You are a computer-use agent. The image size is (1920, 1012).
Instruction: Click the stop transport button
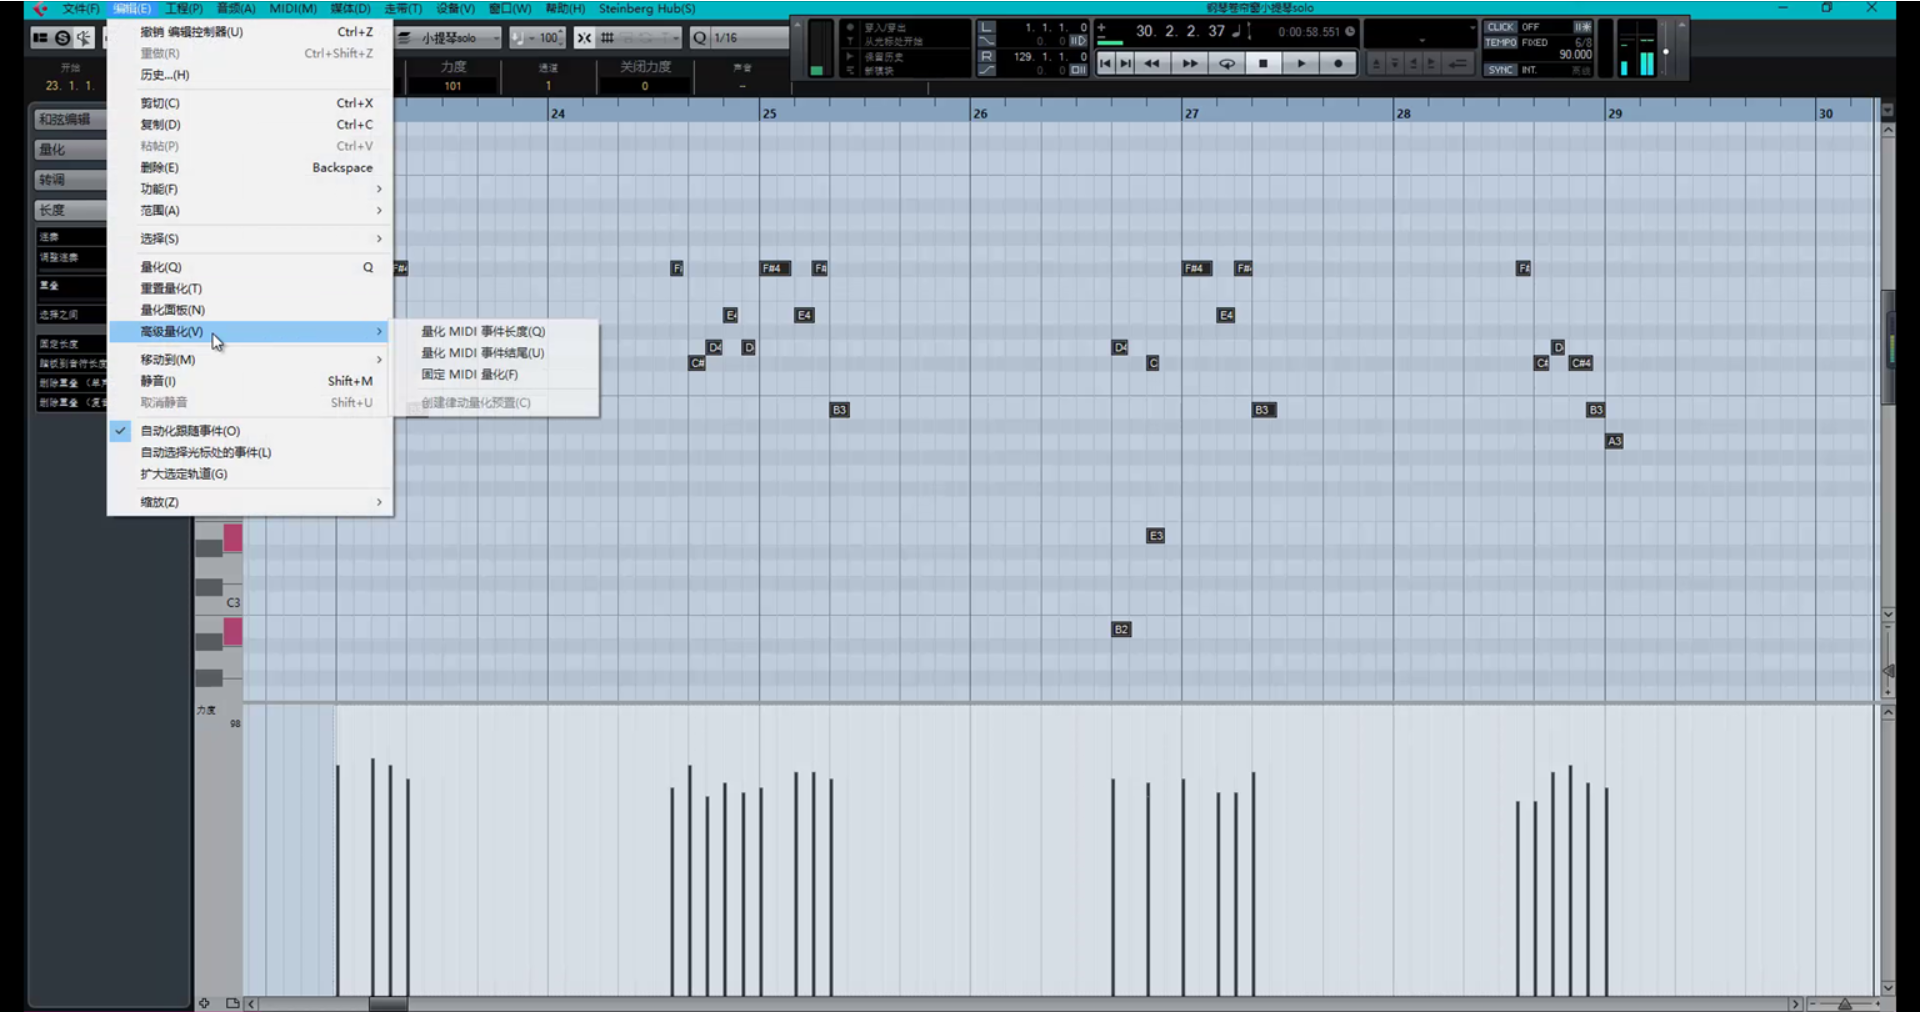[x=1263, y=63]
